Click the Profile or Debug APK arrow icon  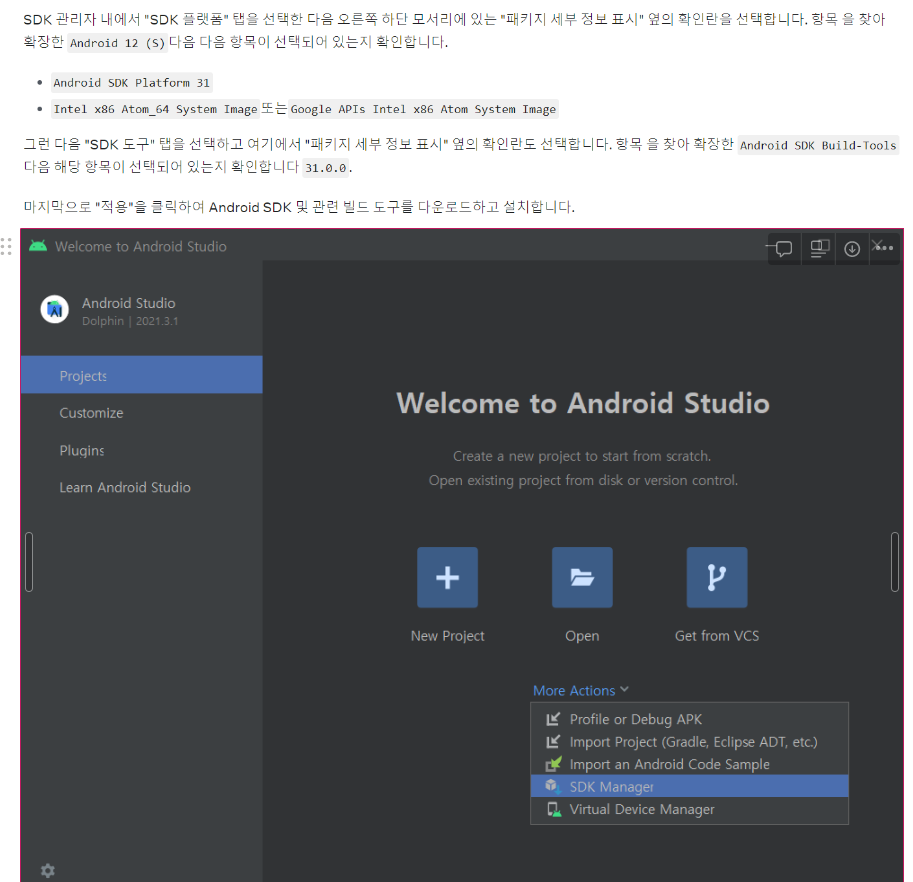553,719
